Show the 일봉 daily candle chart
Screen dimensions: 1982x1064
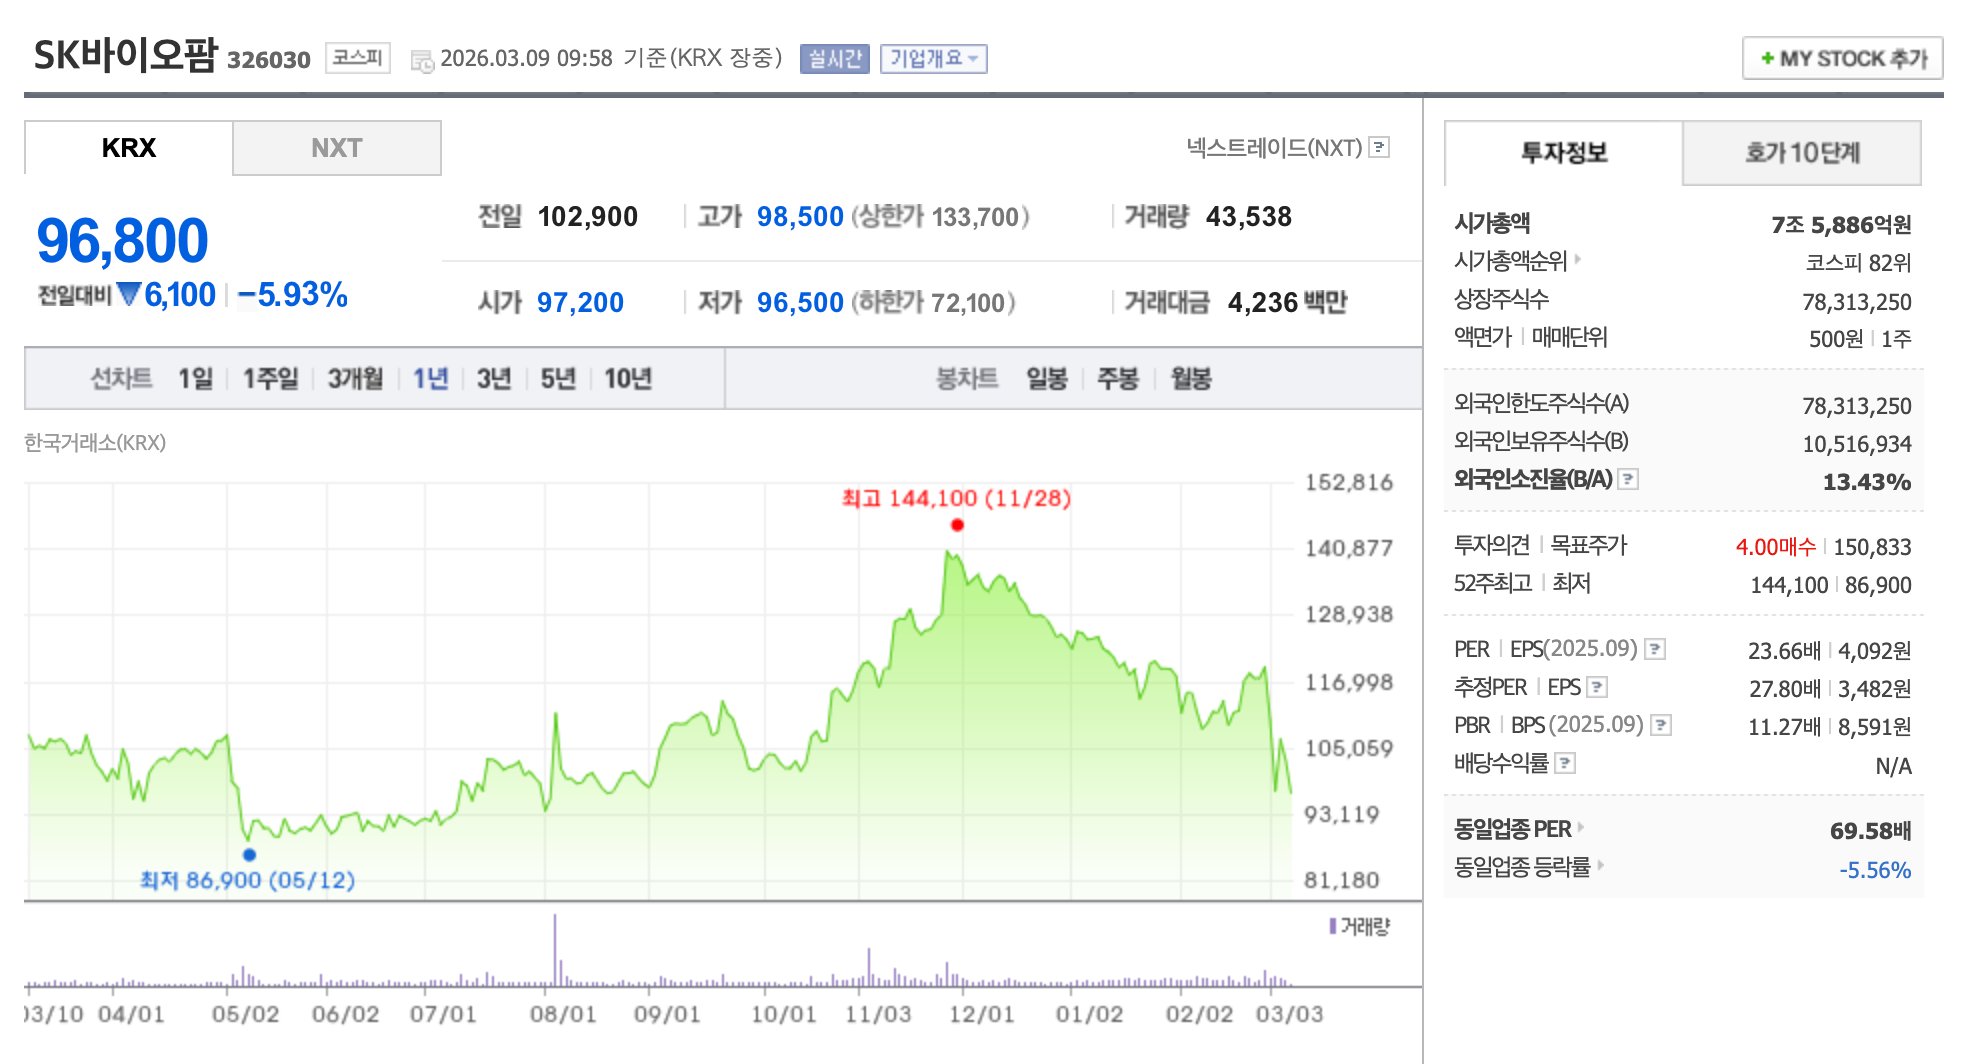point(1047,379)
